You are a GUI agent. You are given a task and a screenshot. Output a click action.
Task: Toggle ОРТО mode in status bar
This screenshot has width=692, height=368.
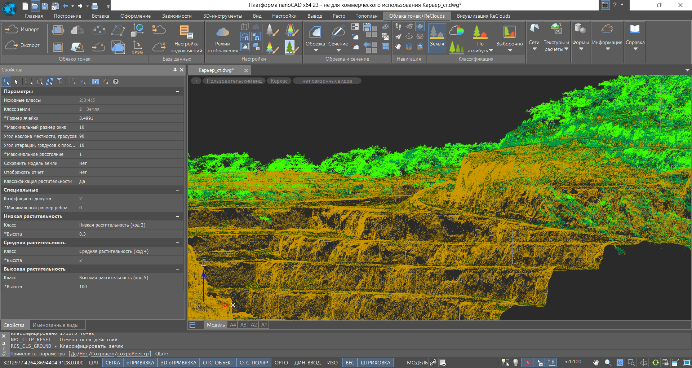281,363
